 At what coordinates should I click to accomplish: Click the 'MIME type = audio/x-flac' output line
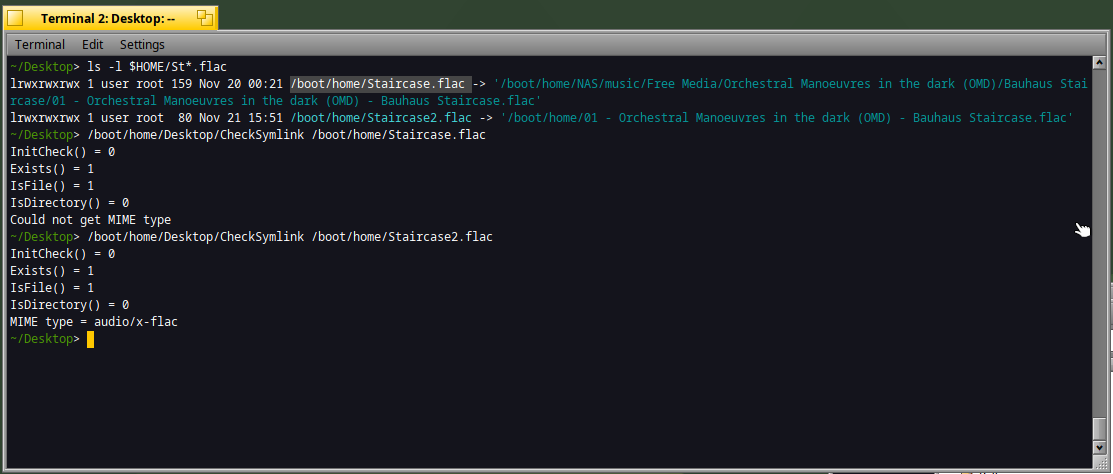[95, 322]
